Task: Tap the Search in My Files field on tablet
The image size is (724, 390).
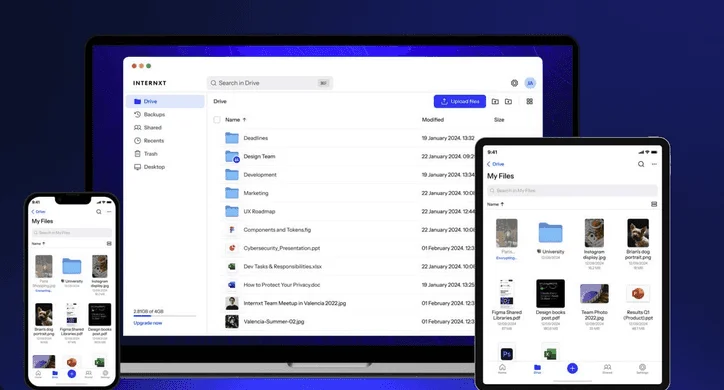Action: pyautogui.click(x=572, y=191)
